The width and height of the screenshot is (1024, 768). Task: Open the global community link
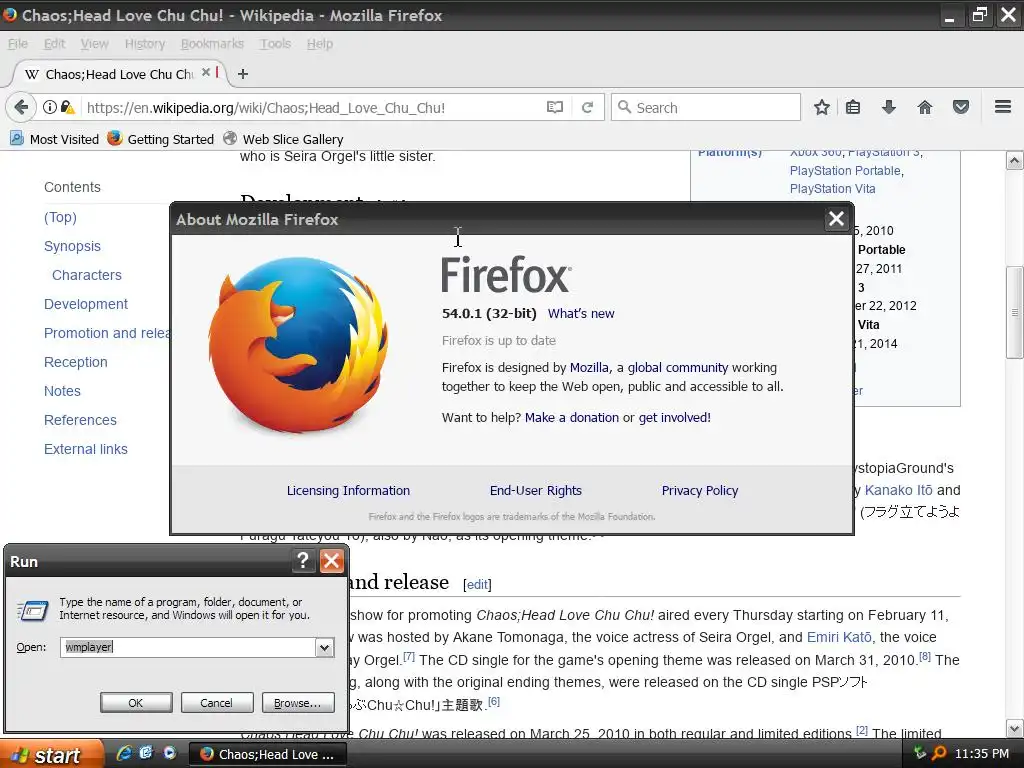[678, 368]
